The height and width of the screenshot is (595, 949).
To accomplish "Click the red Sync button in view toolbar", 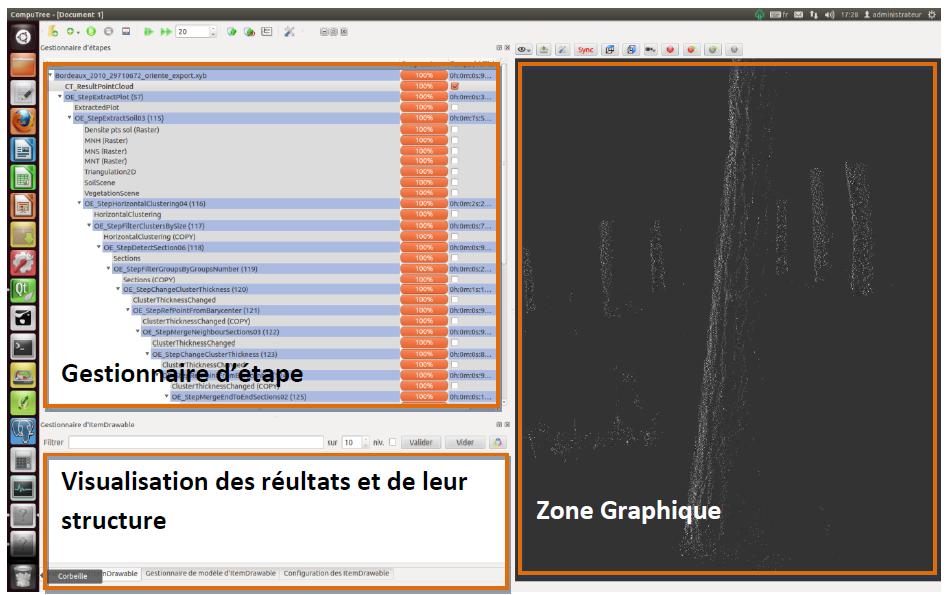I will point(585,49).
